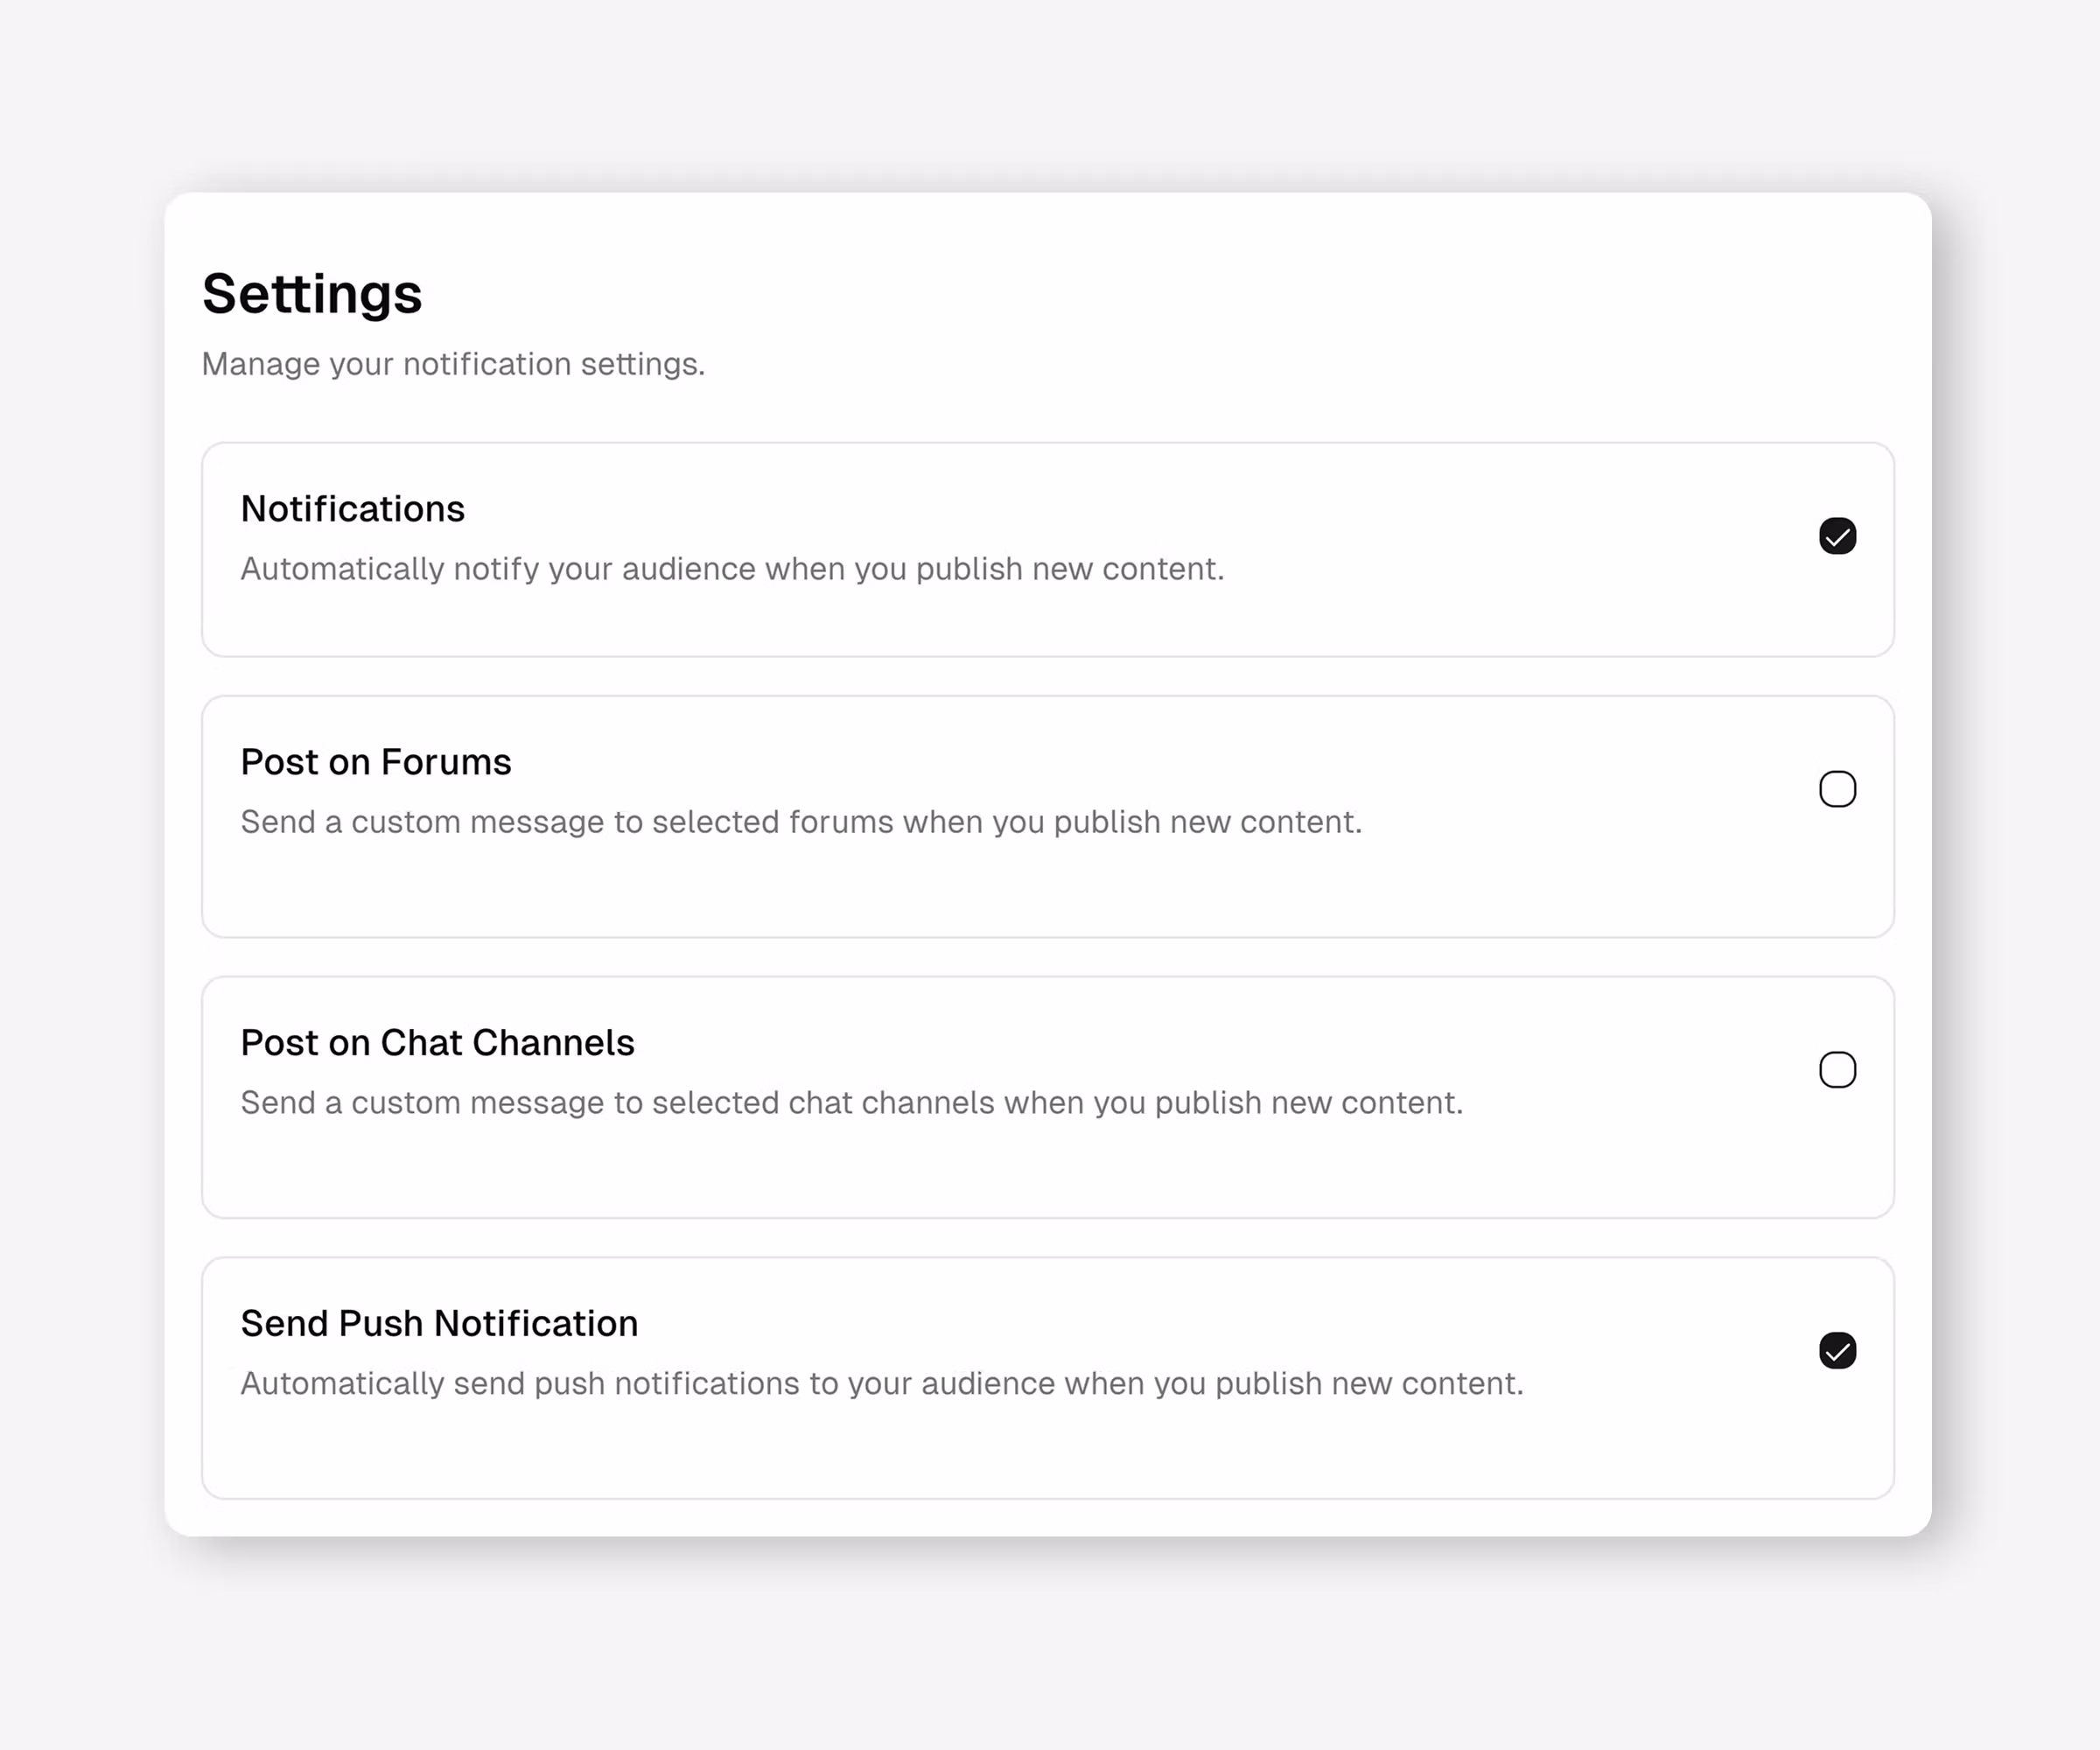Click the Send Push Notification title

pos(439,1324)
